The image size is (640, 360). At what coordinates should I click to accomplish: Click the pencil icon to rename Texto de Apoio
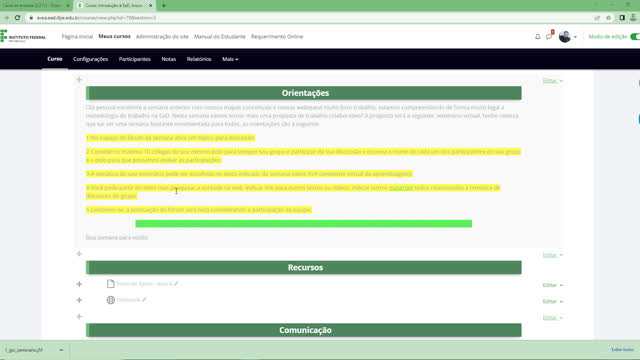point(176,284)
